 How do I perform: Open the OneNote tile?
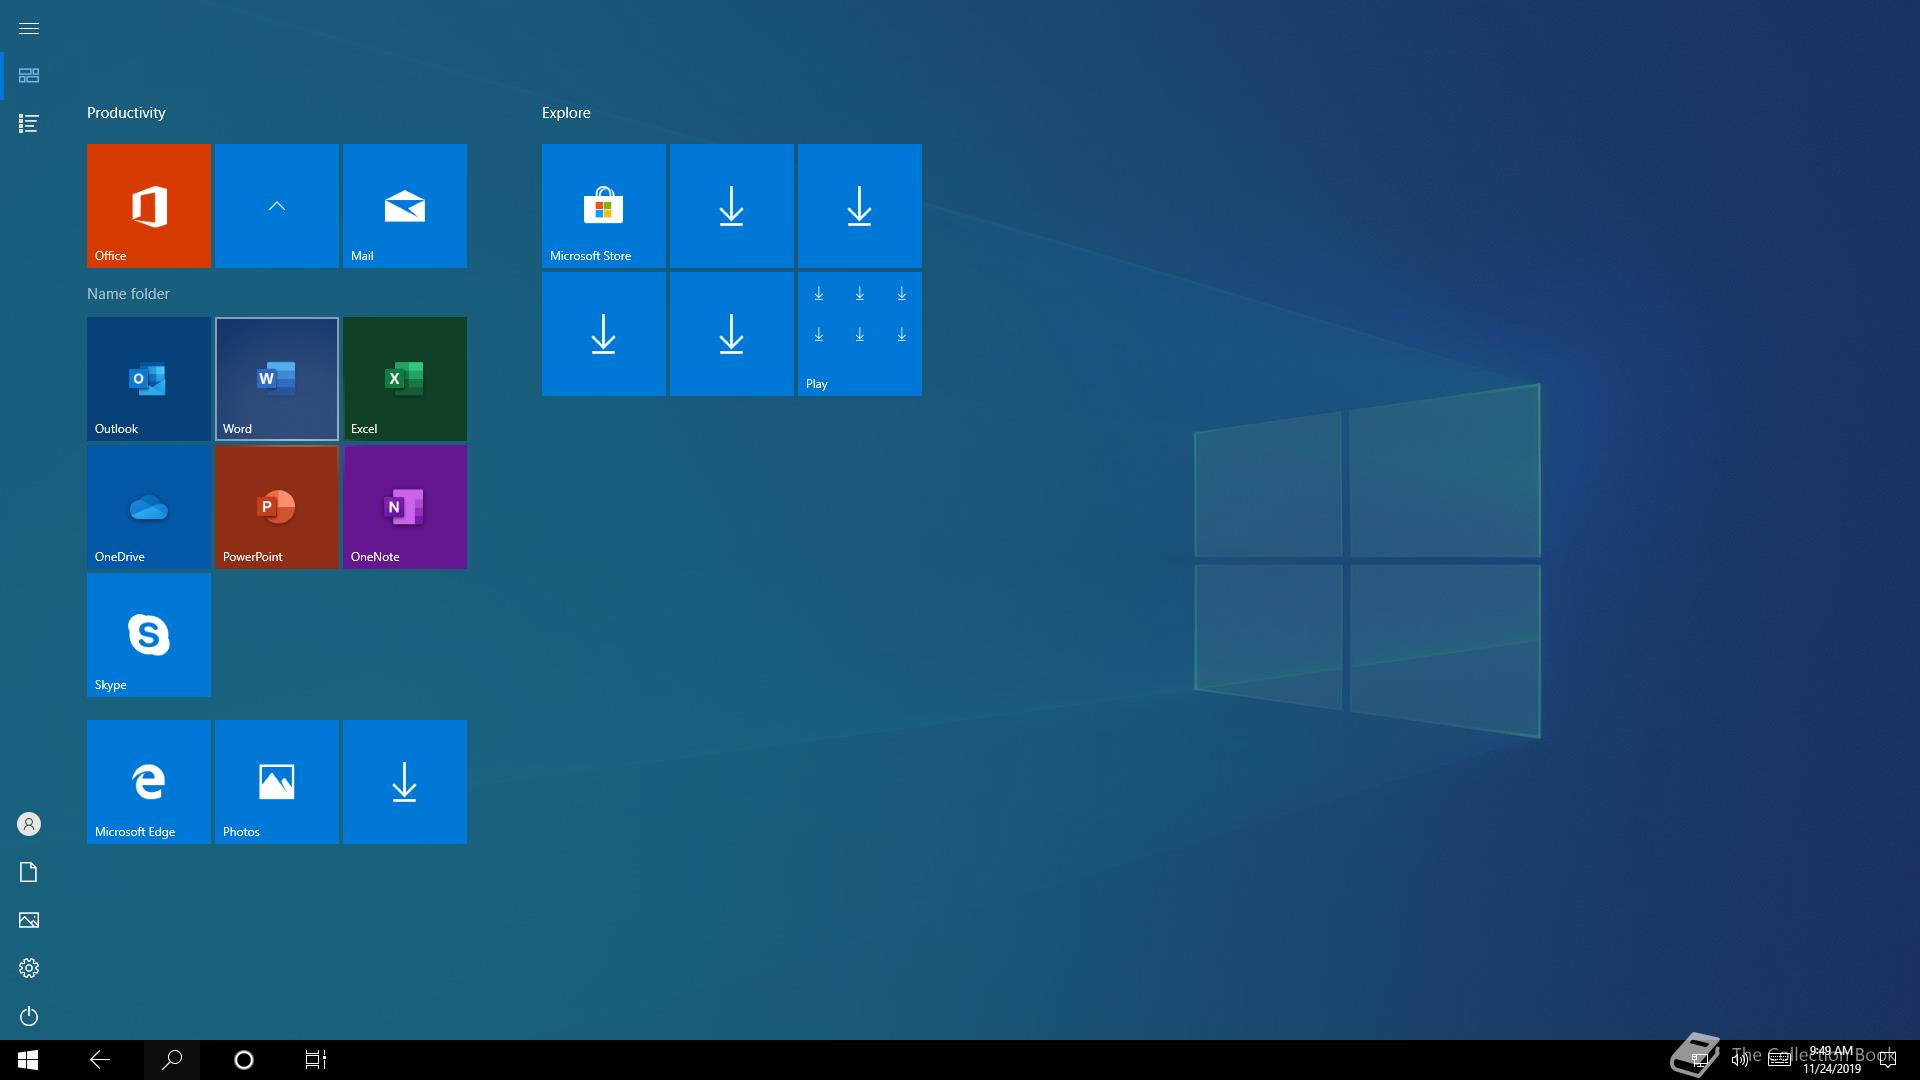click(405, 507)
